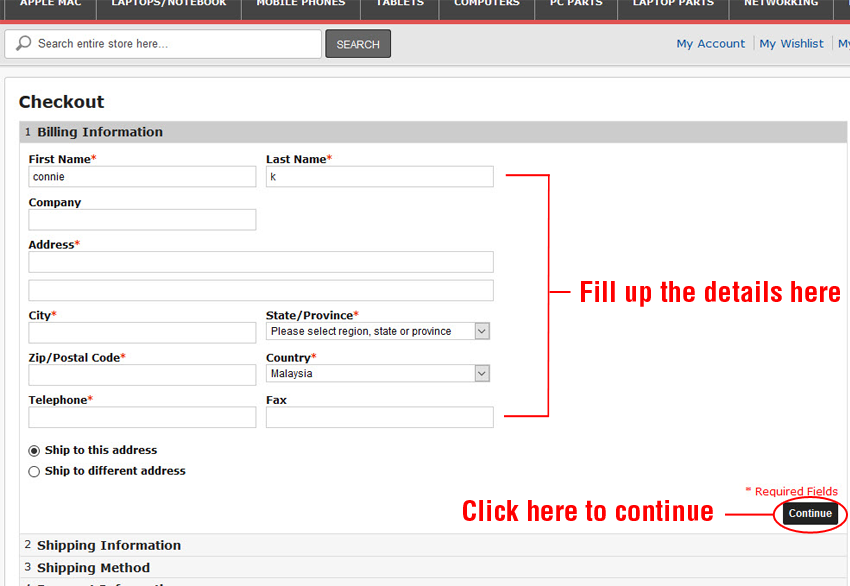The width and height of the screenshot is (850, 586).
Task: Click the Company field
Action: tap(142, 220)
